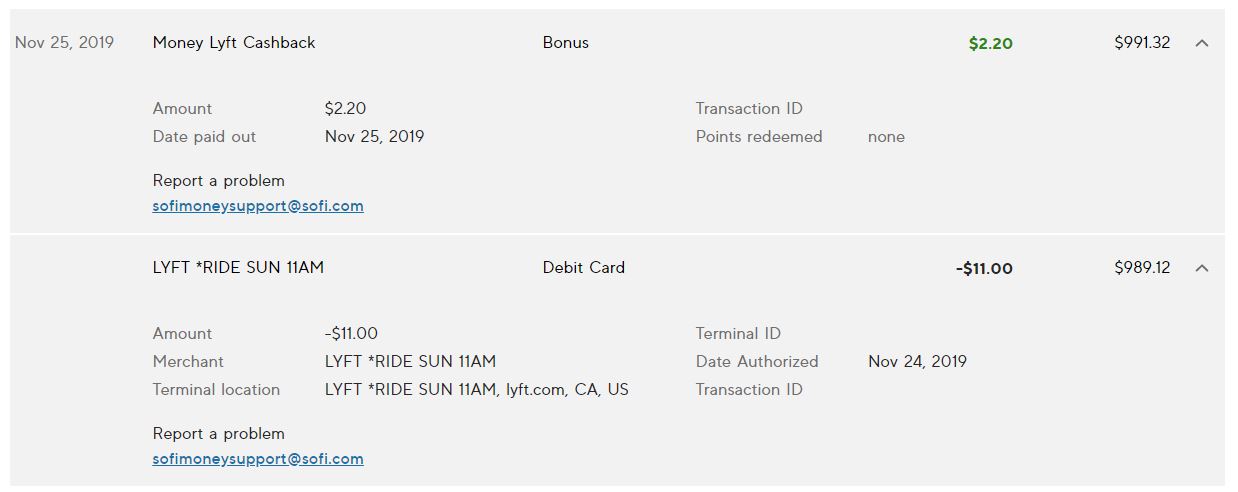Select the Money Lyft Cashback row title
This screenshot has width=1238, height=492.
234,43
